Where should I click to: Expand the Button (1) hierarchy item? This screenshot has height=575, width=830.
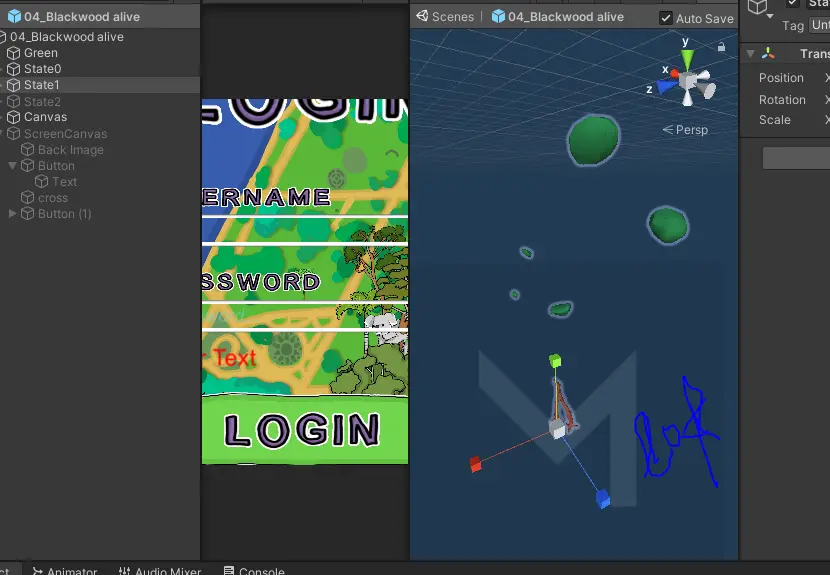pyautogui.click(x=12, y=214)
